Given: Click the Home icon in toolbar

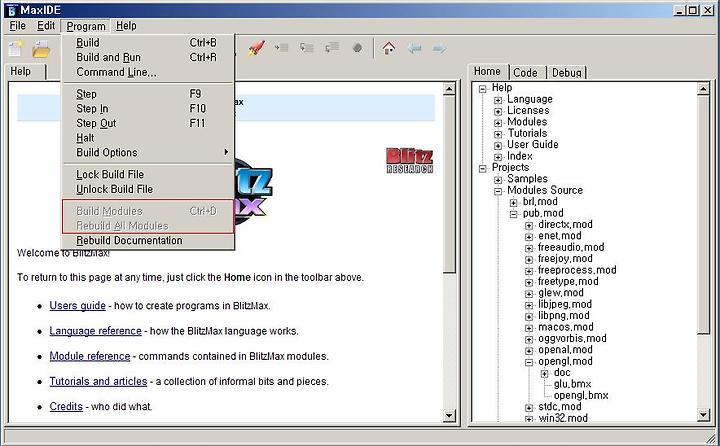Looking at the screenshot, I should pos(388,48).
